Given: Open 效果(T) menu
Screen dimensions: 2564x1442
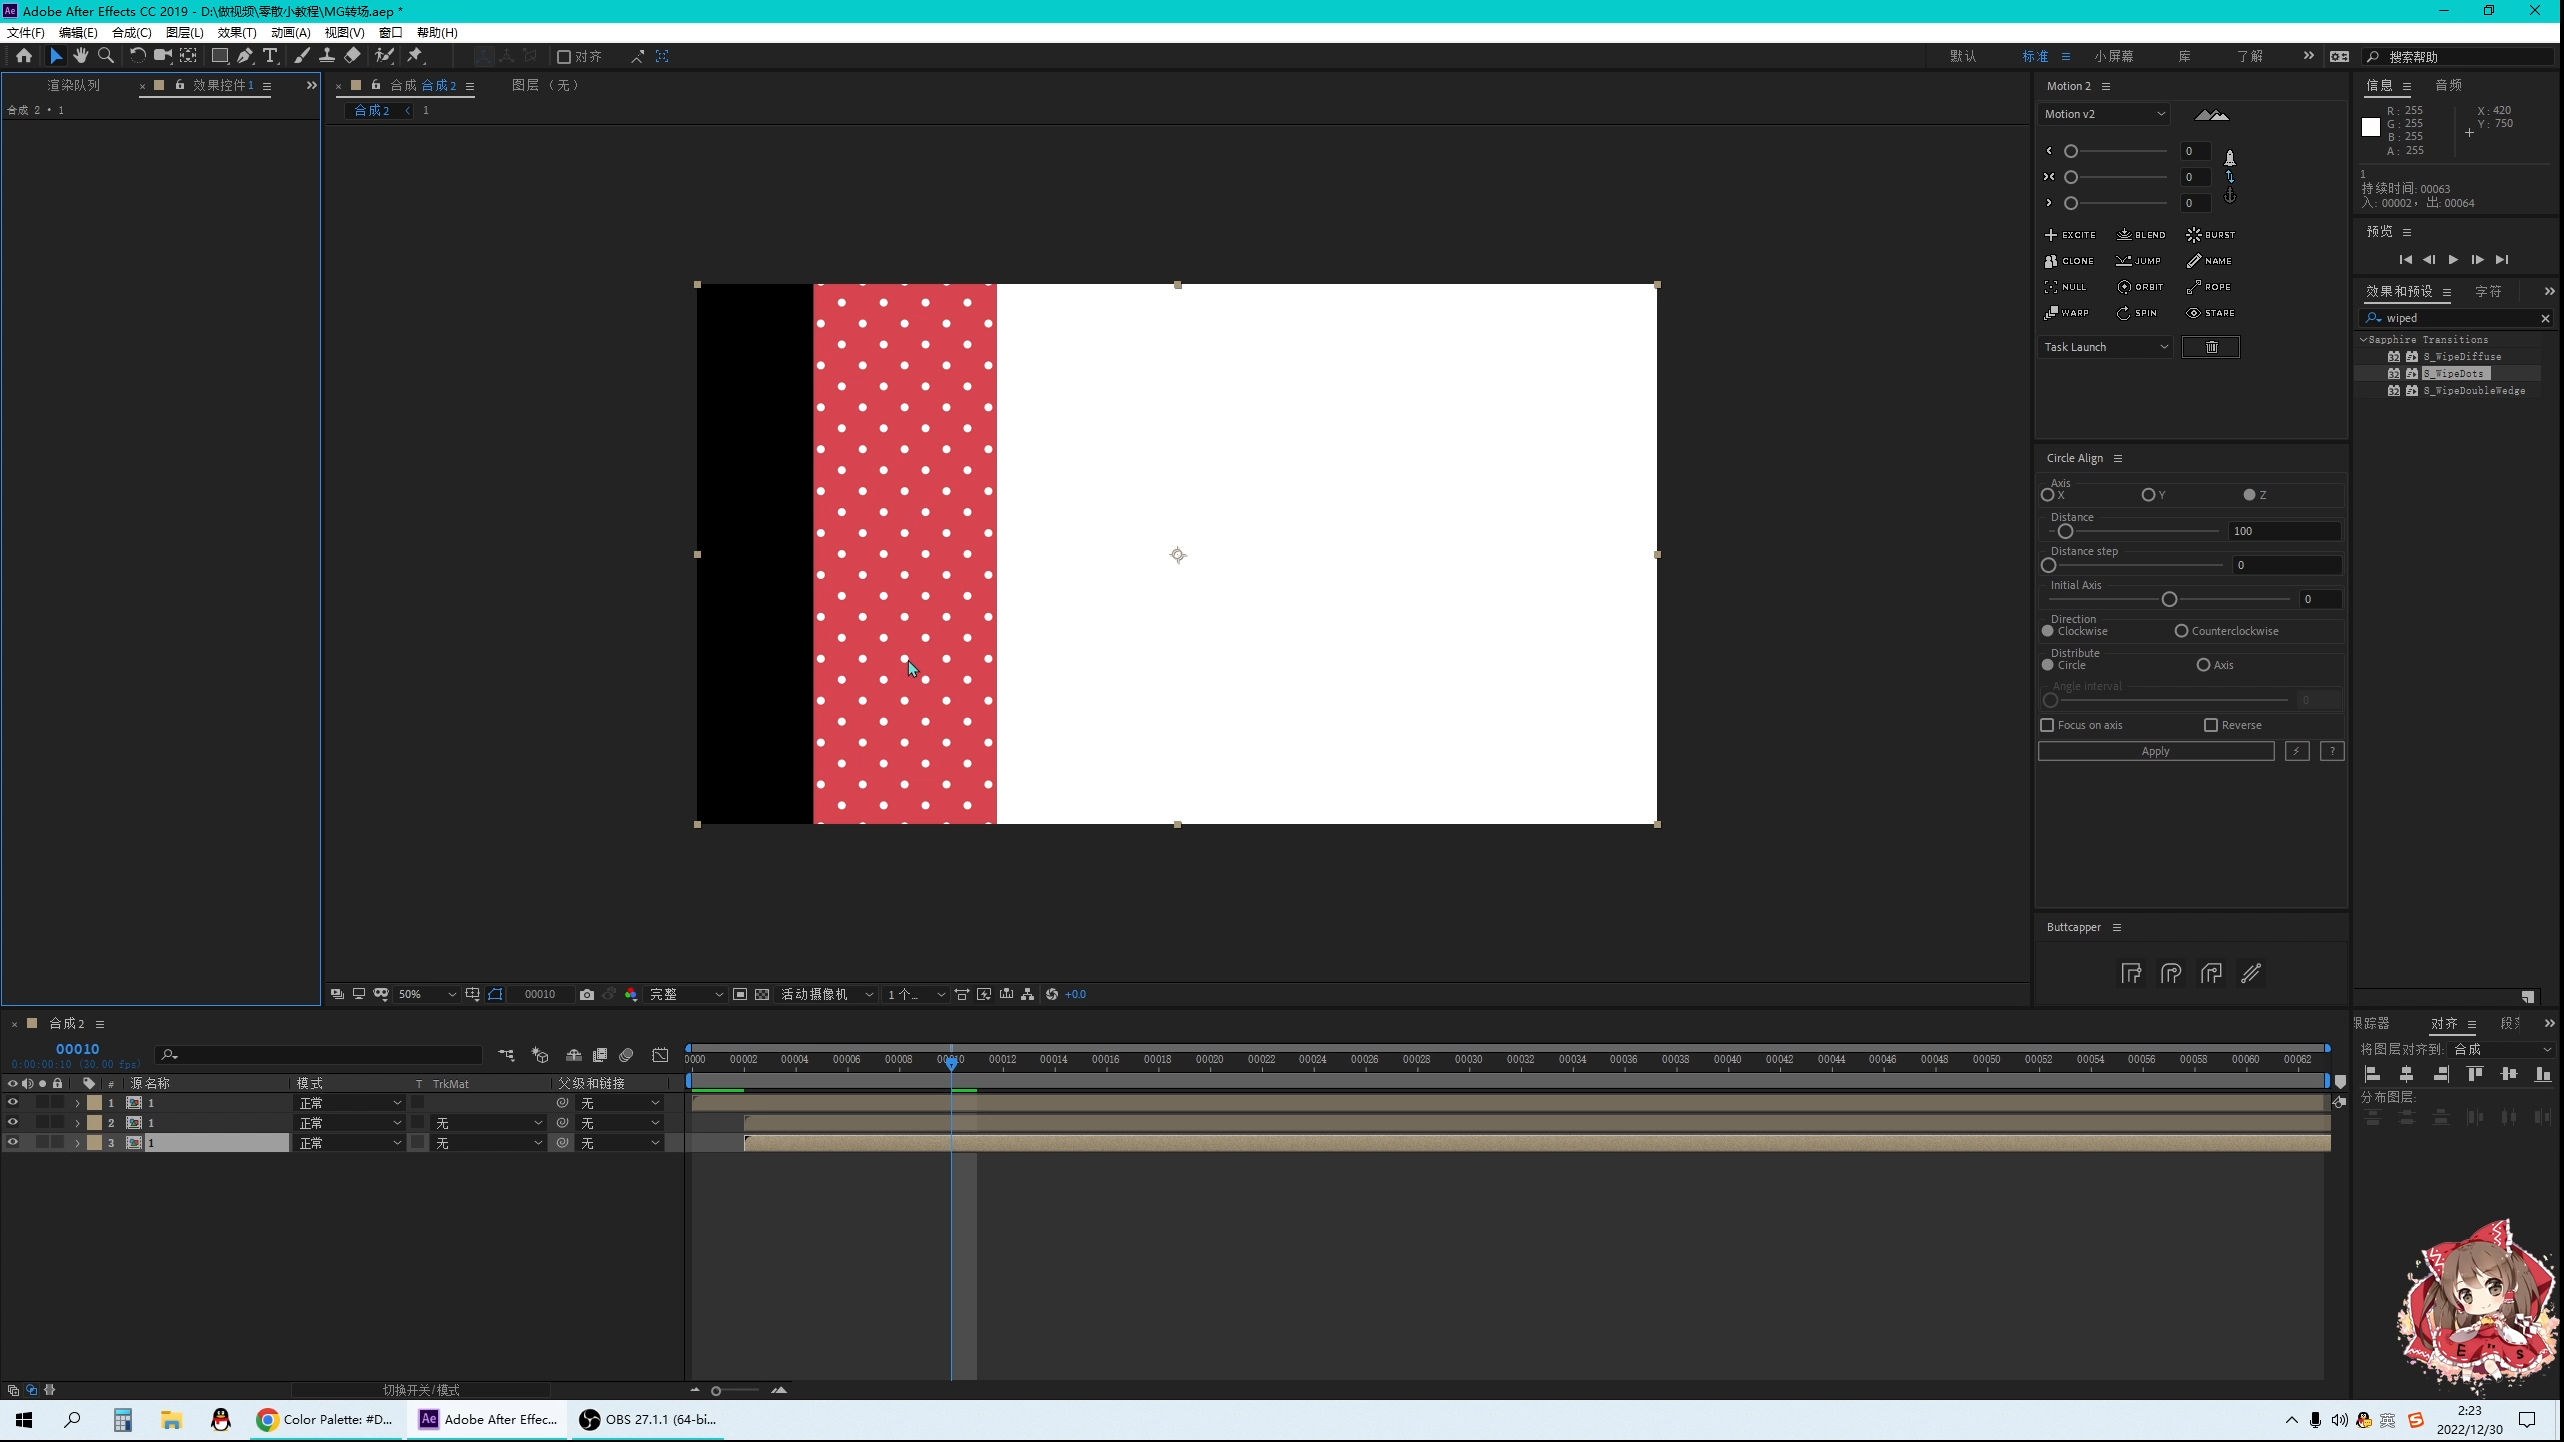Looking at the screenshot, I should pyautogui.click(x=237, y=32).
